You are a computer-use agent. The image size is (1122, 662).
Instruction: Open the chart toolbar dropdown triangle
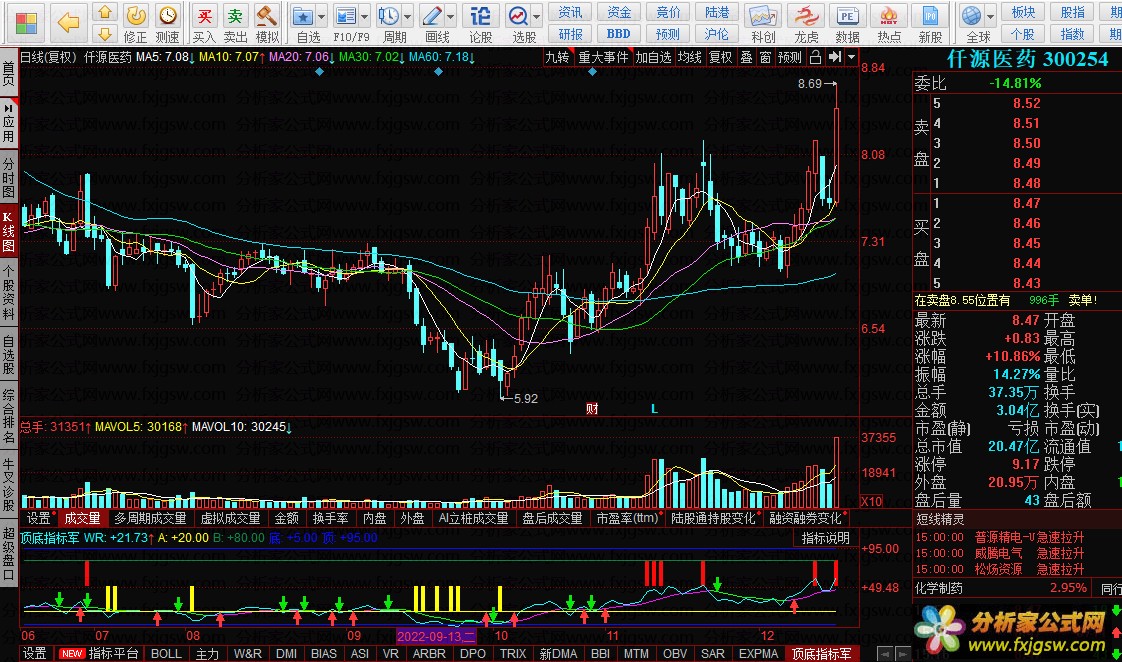click(851, 57)
